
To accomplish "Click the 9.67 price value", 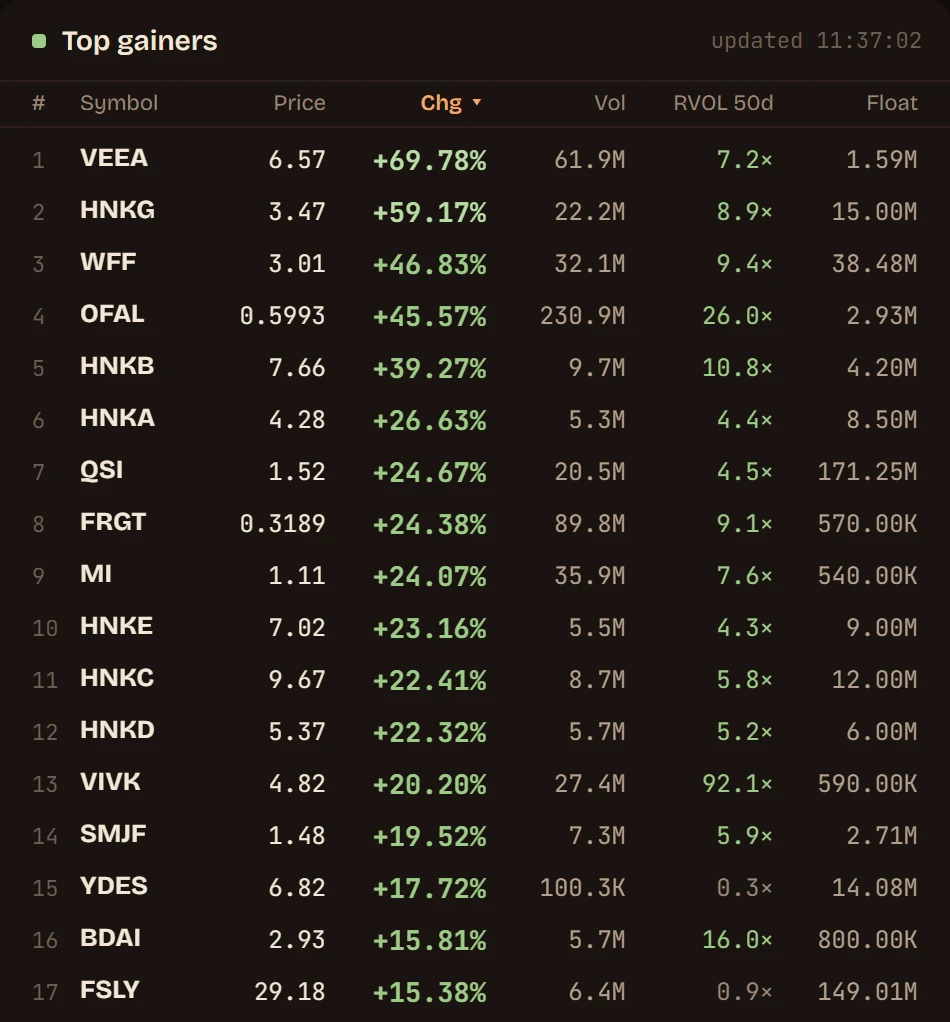I will pyautogui.click(x=296, y=680).
